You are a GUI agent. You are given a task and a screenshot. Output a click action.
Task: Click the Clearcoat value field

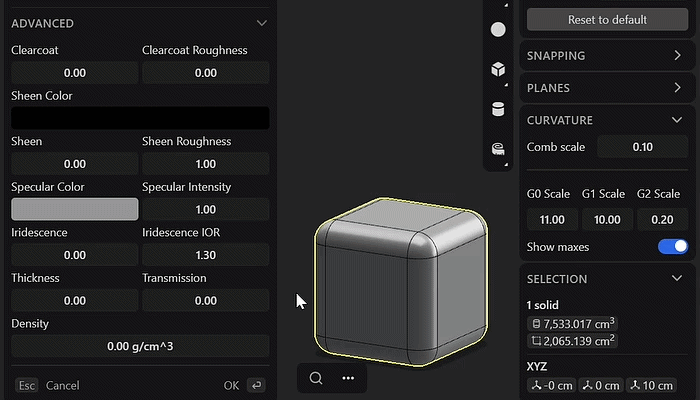75,73
